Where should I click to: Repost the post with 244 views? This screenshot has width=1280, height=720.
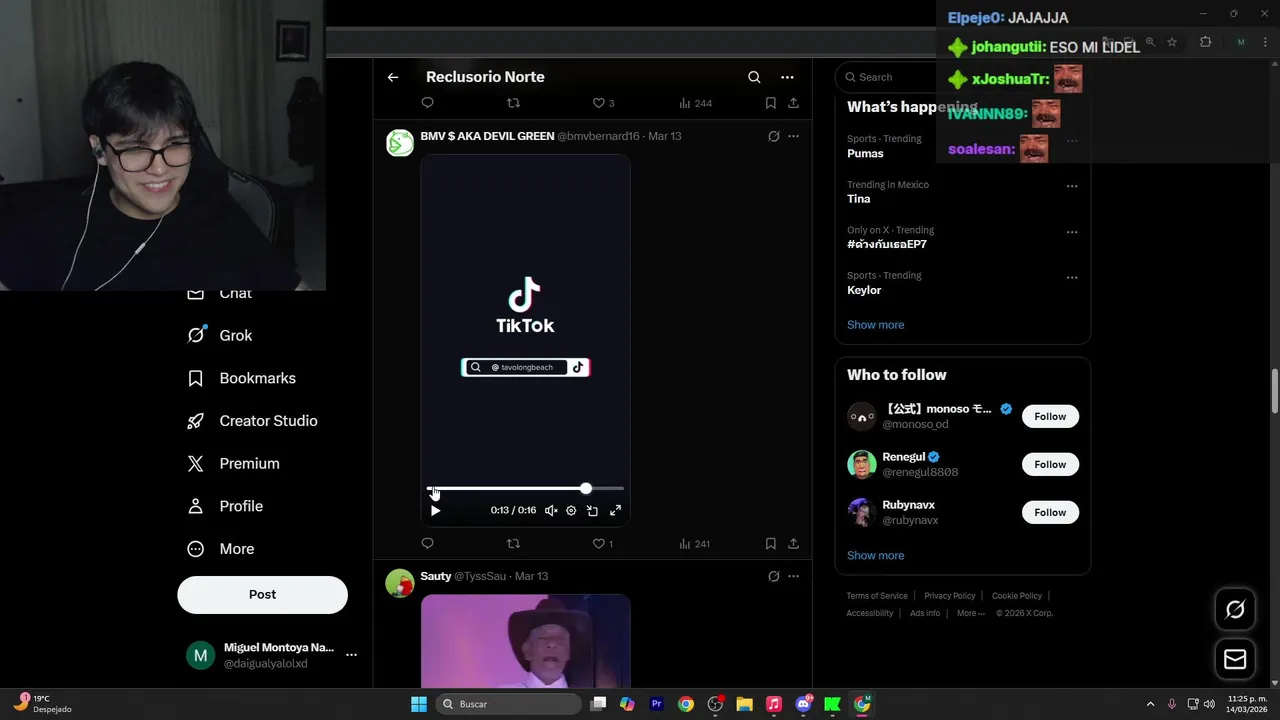(x=513, y=103)
